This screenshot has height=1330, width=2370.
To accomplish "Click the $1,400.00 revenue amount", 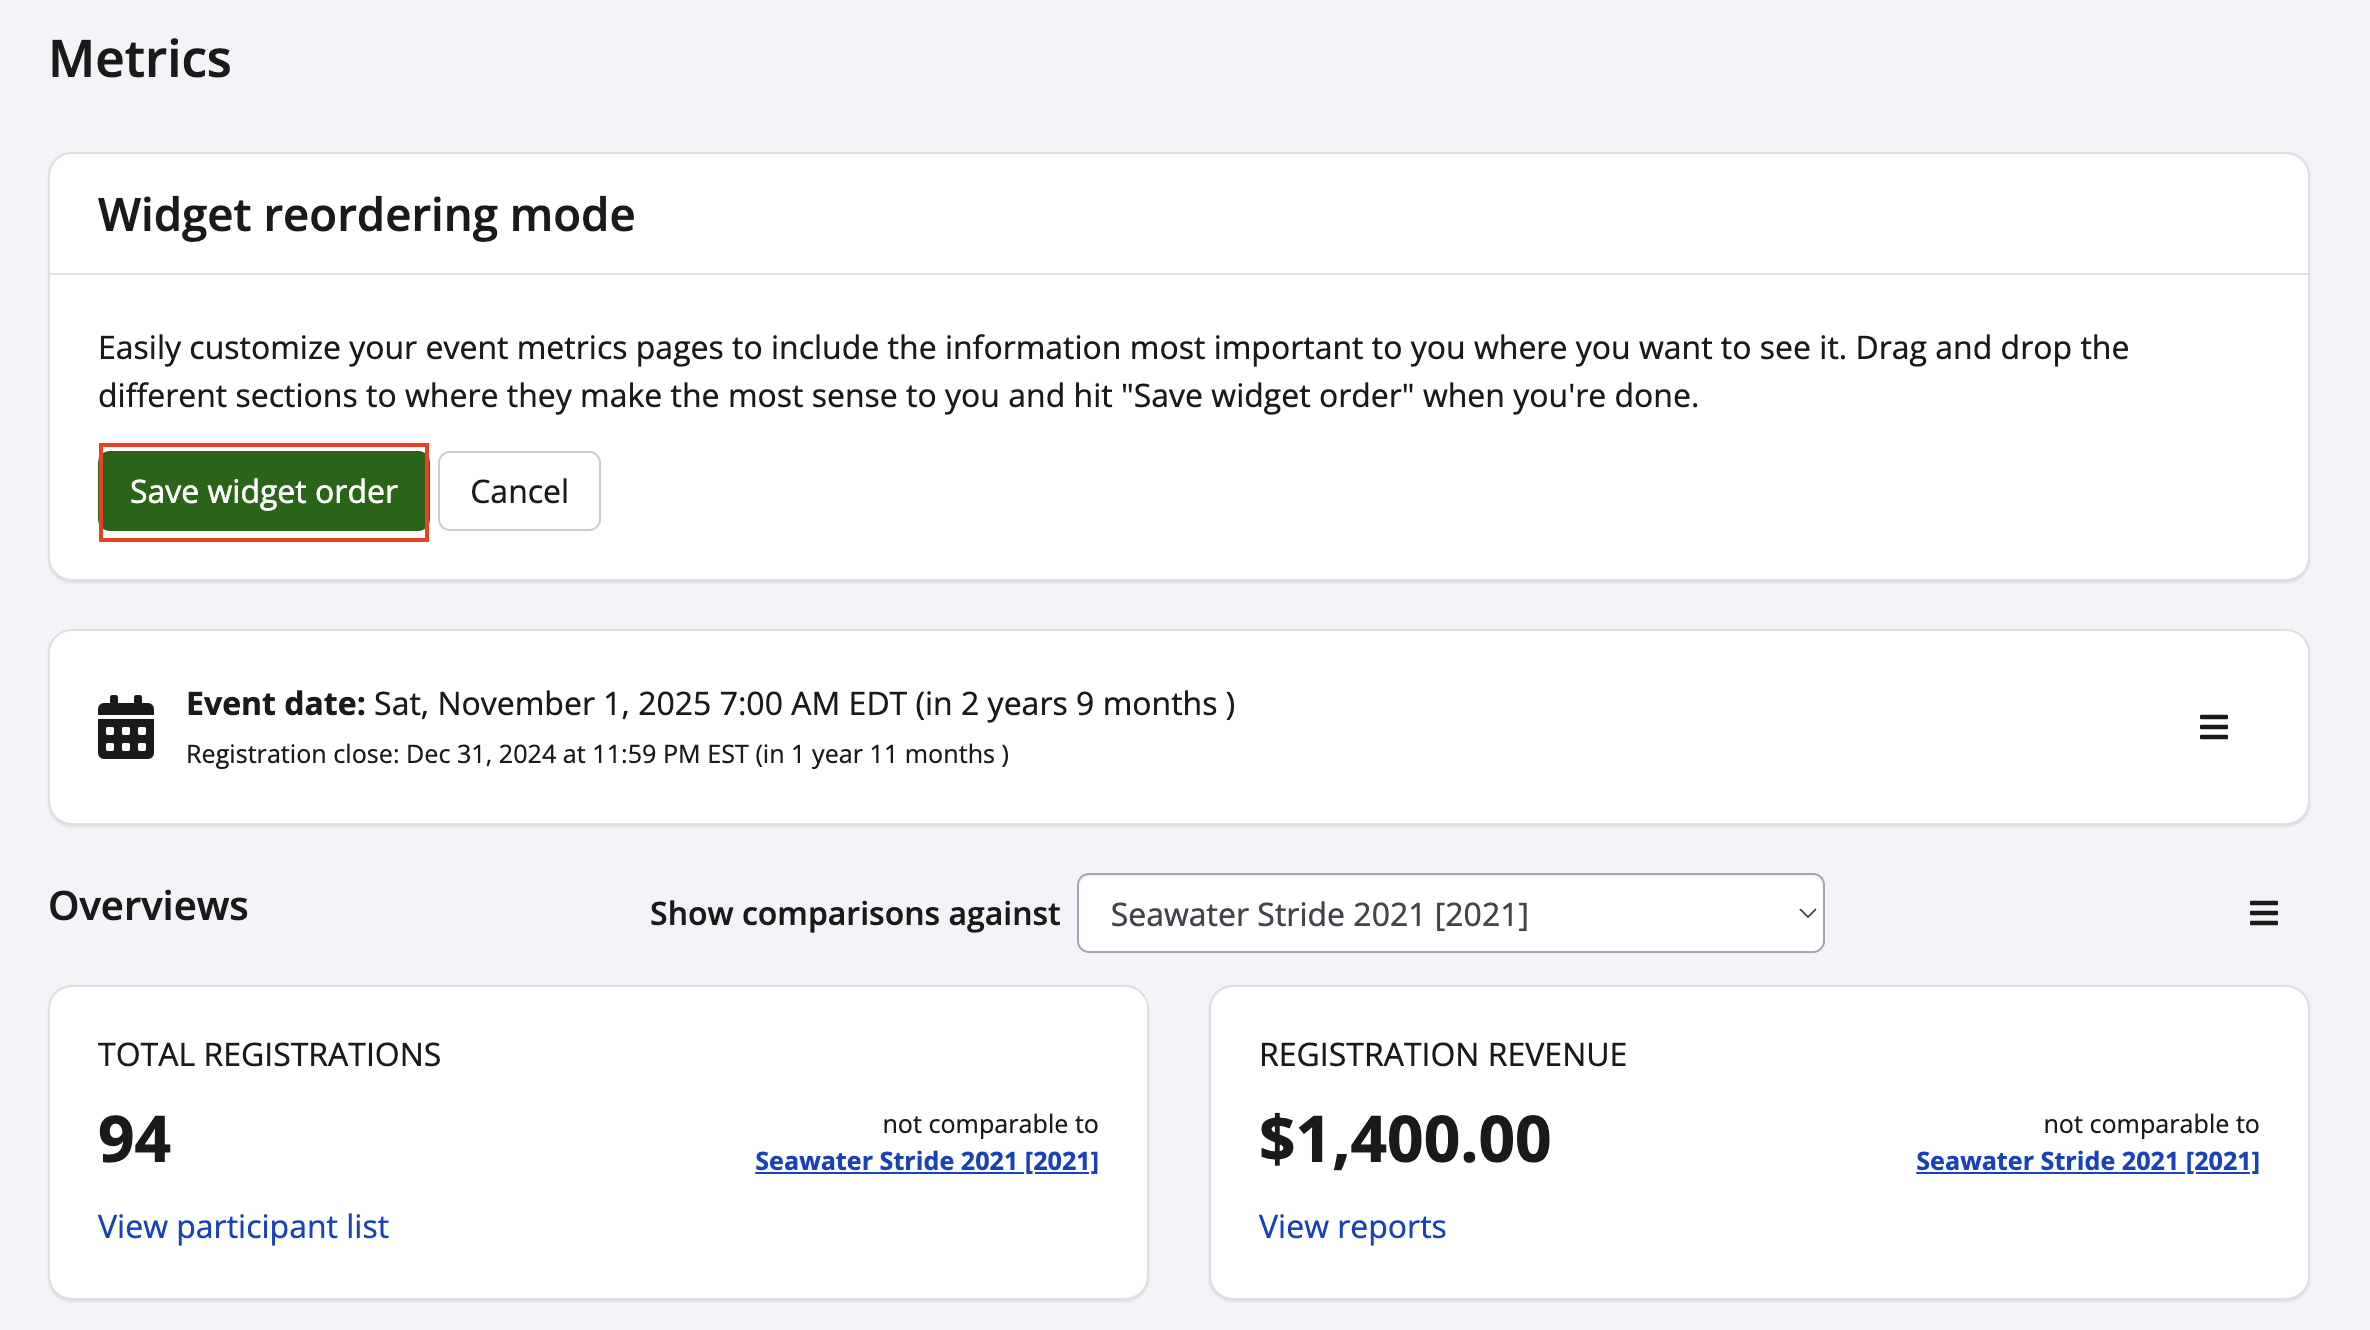I will click(x=1404, y=1139).
